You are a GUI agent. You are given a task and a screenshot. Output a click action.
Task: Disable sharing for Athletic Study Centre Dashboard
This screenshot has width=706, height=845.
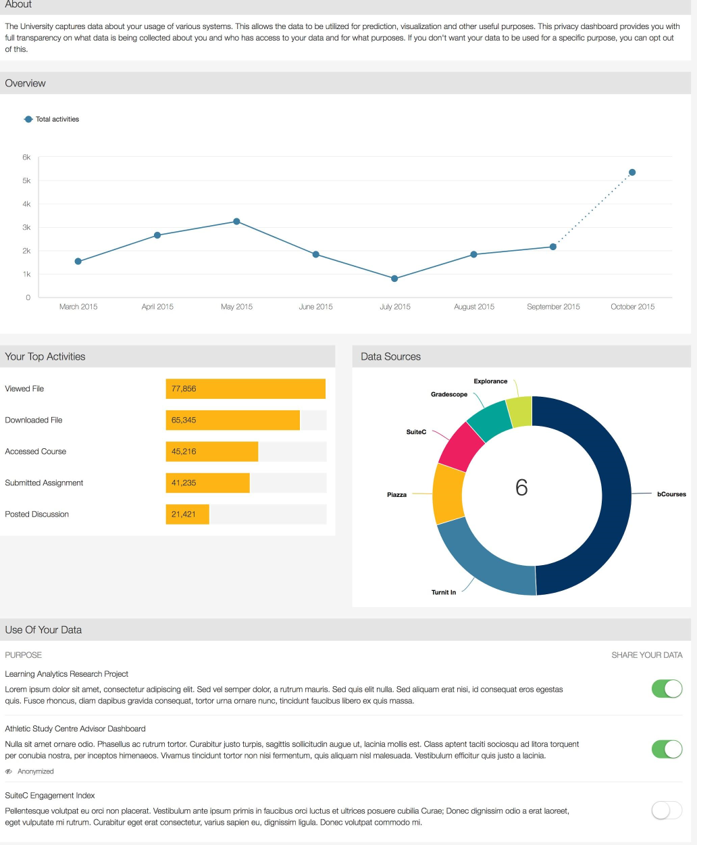click(x=667, y=749)
